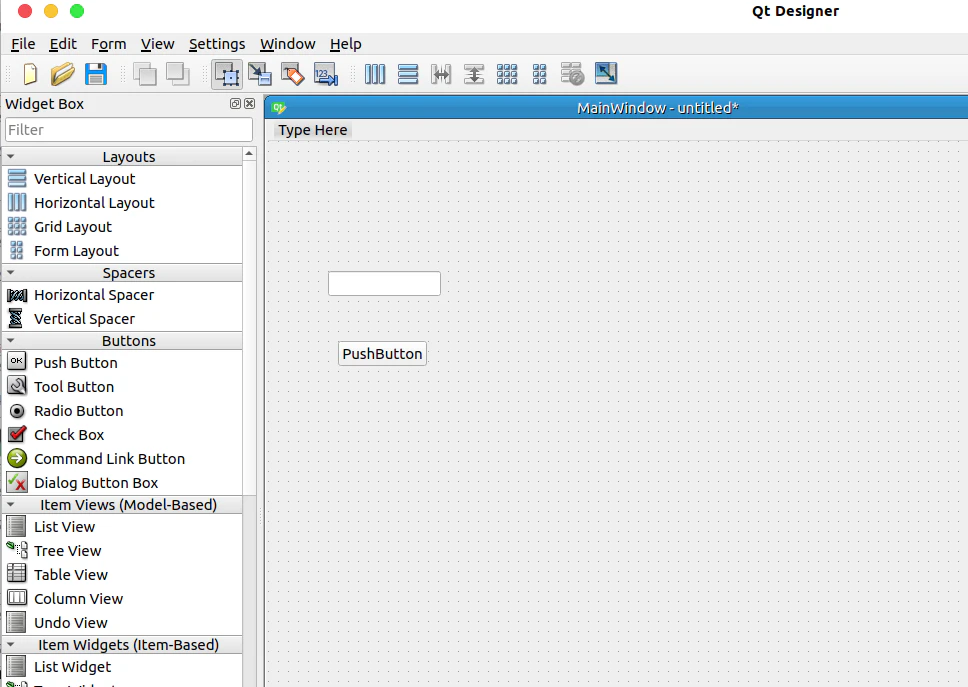Viewport: 968px width, 687px height.
Task: Select Column View widget
Action: coord(122,599)
